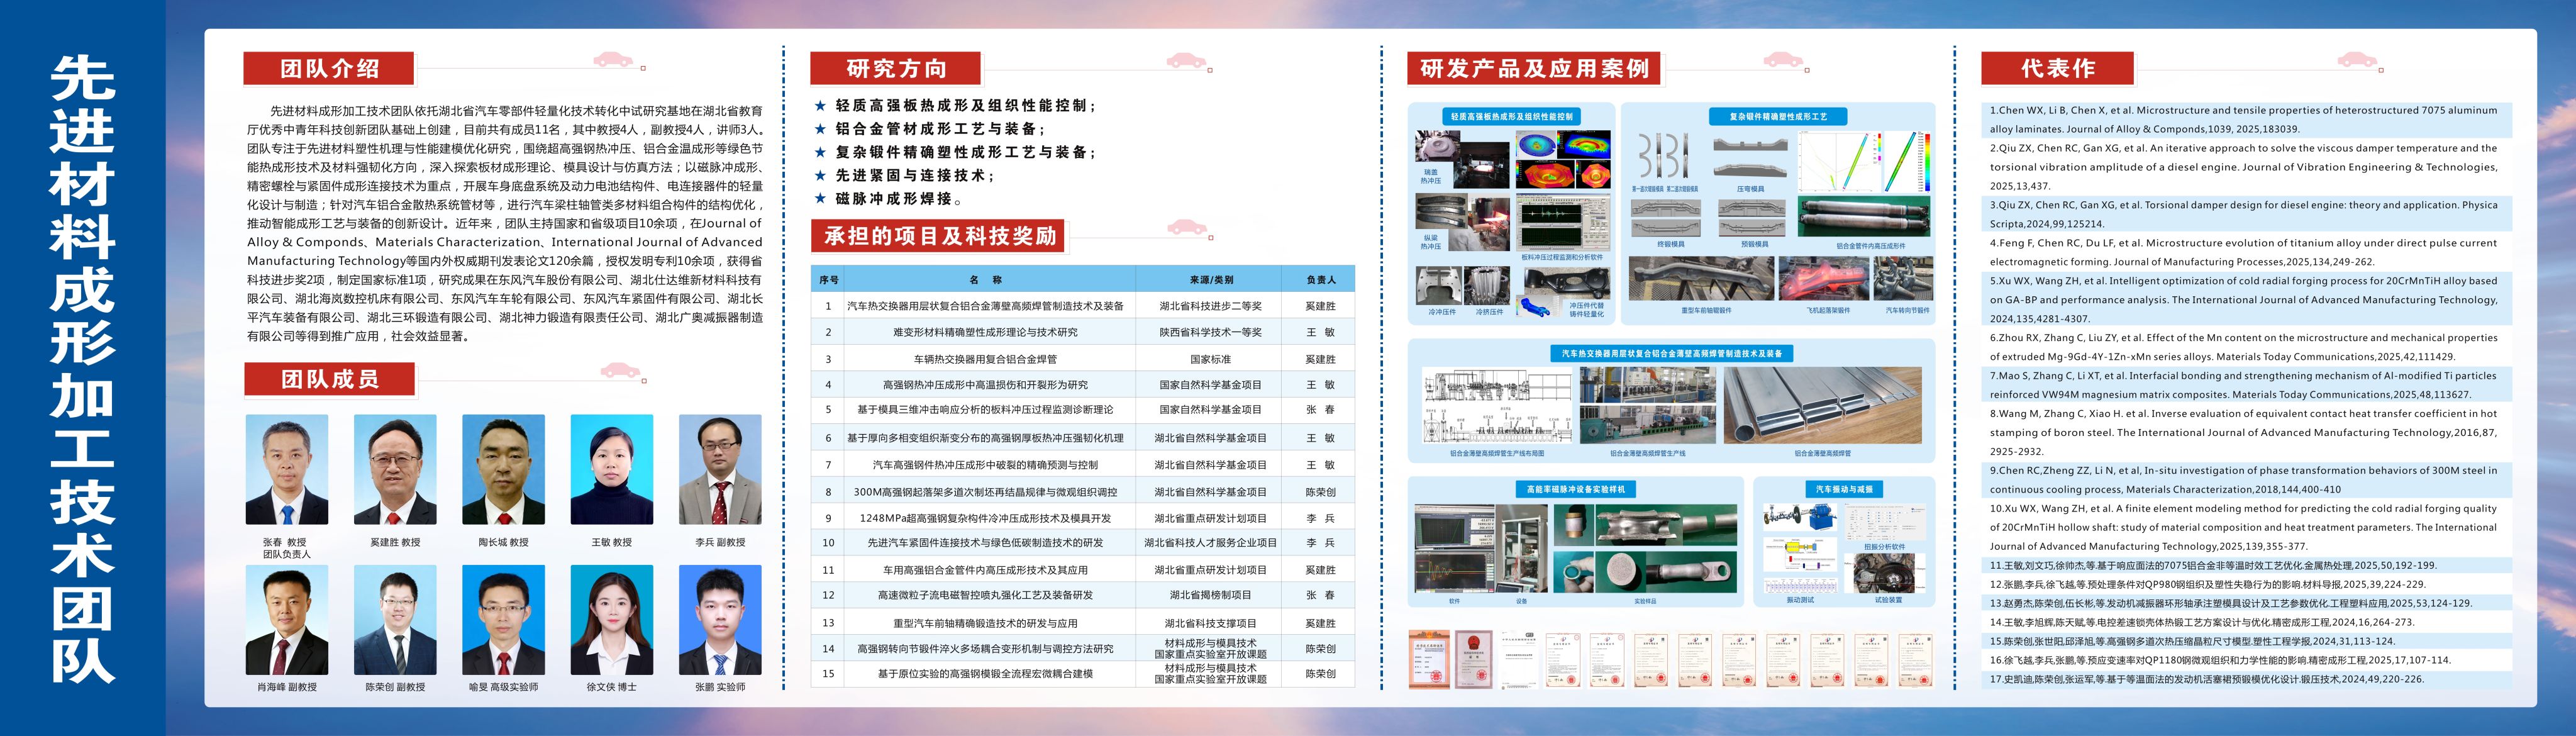Select the 团队介绍 red header tab
Viewport: 2576px width, 736px height.
[x=329, y=68]
